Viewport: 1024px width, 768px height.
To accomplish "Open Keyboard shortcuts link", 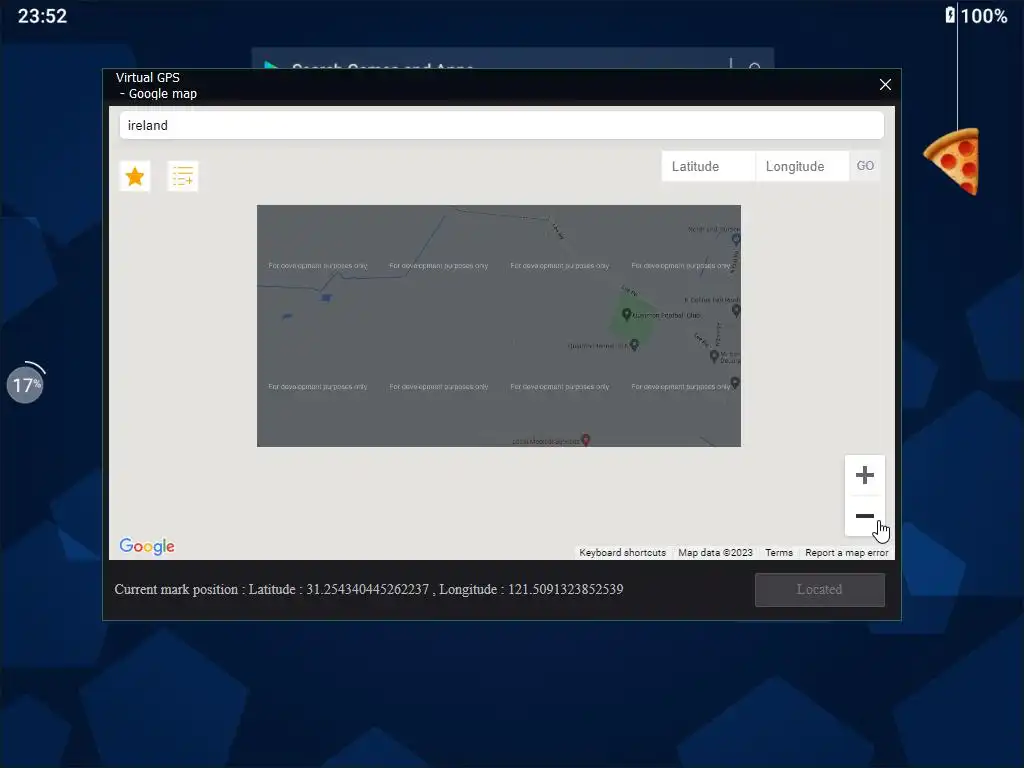I will (x=622, y=552).
